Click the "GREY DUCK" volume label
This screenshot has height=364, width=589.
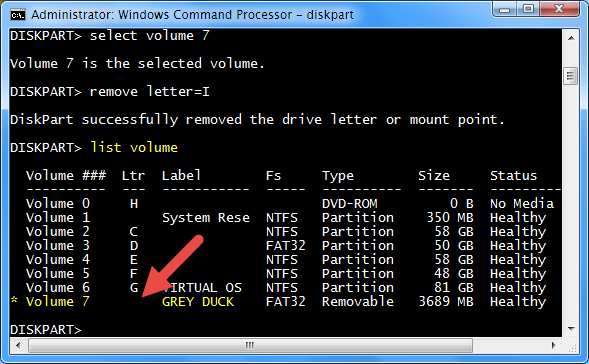[x=198, y=302]
